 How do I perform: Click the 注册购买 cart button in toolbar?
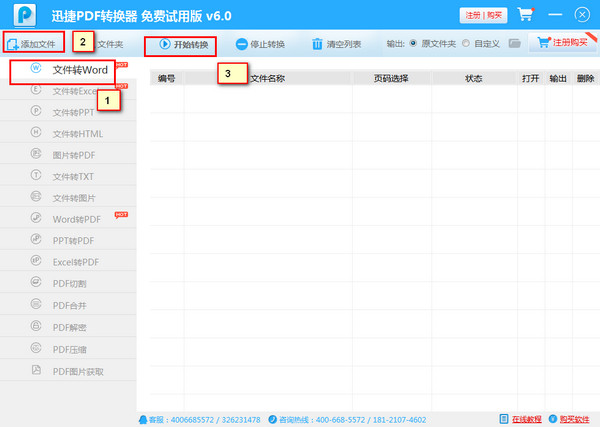562,42
